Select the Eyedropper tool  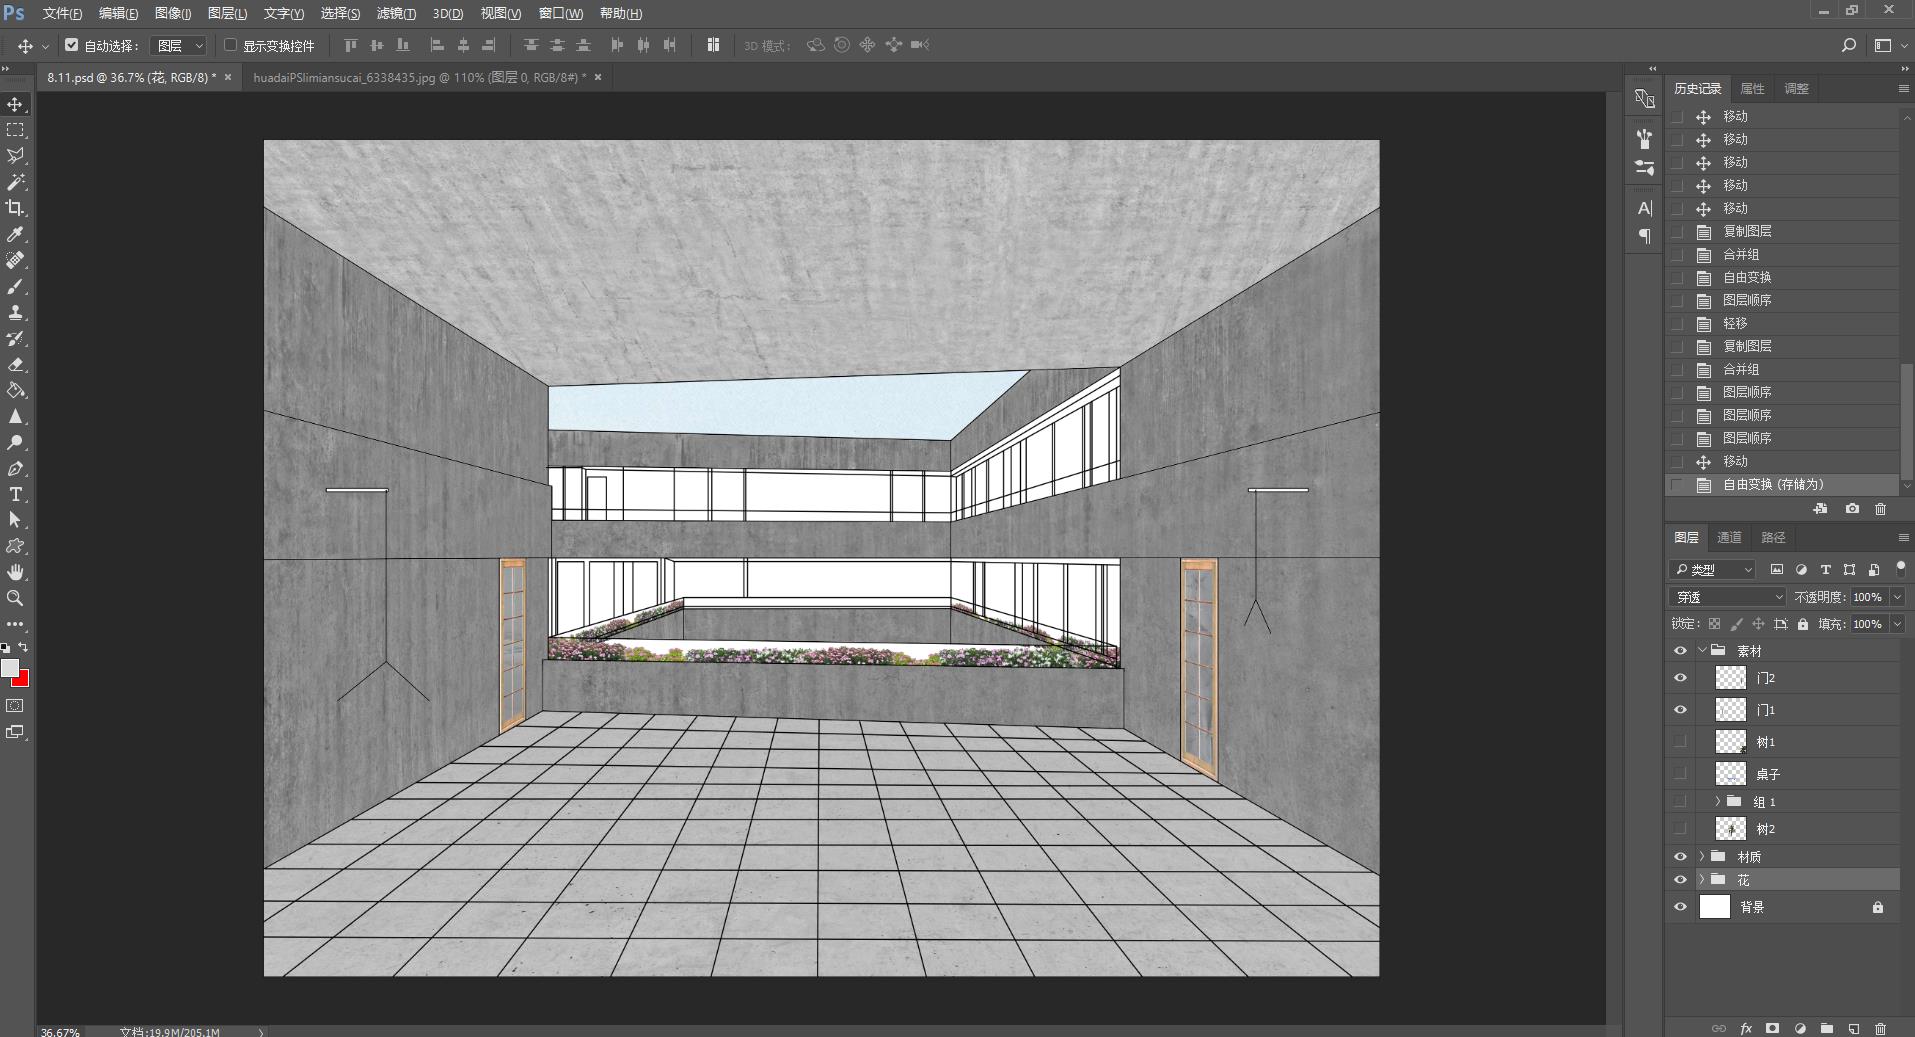click(x=15, y=234)
